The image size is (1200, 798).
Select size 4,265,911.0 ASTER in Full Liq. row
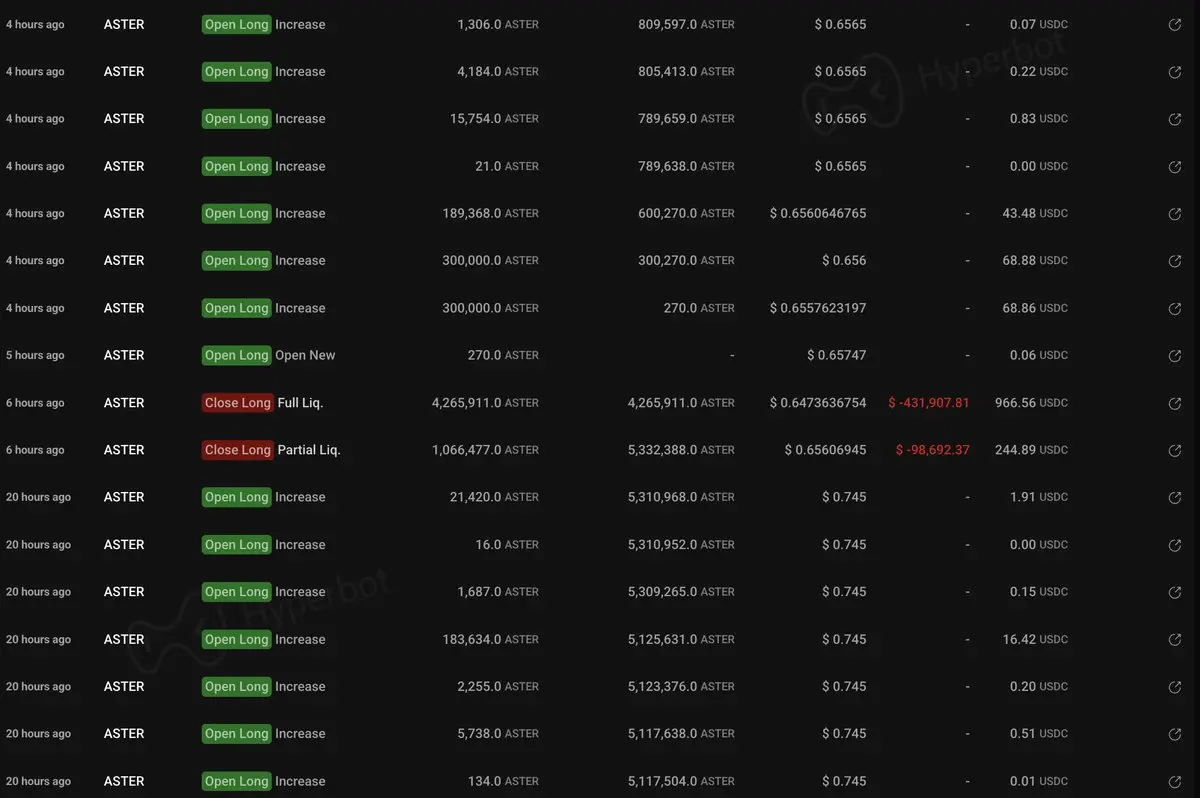point(485,403)
